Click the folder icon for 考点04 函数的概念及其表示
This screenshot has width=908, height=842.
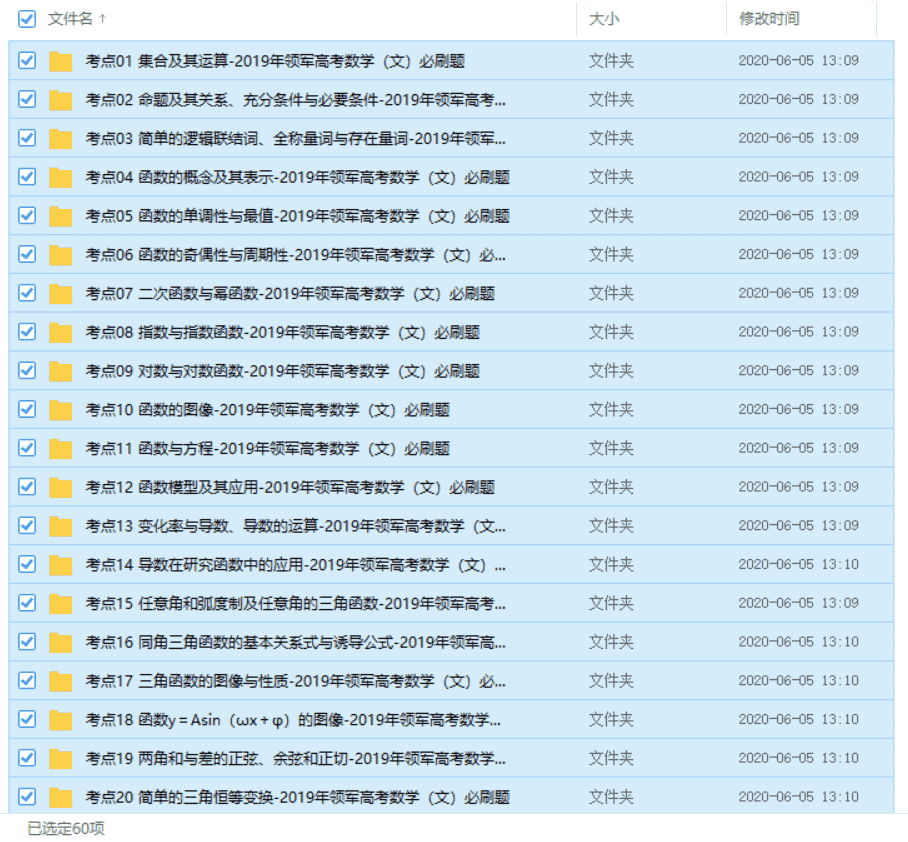tap(61, 178)
